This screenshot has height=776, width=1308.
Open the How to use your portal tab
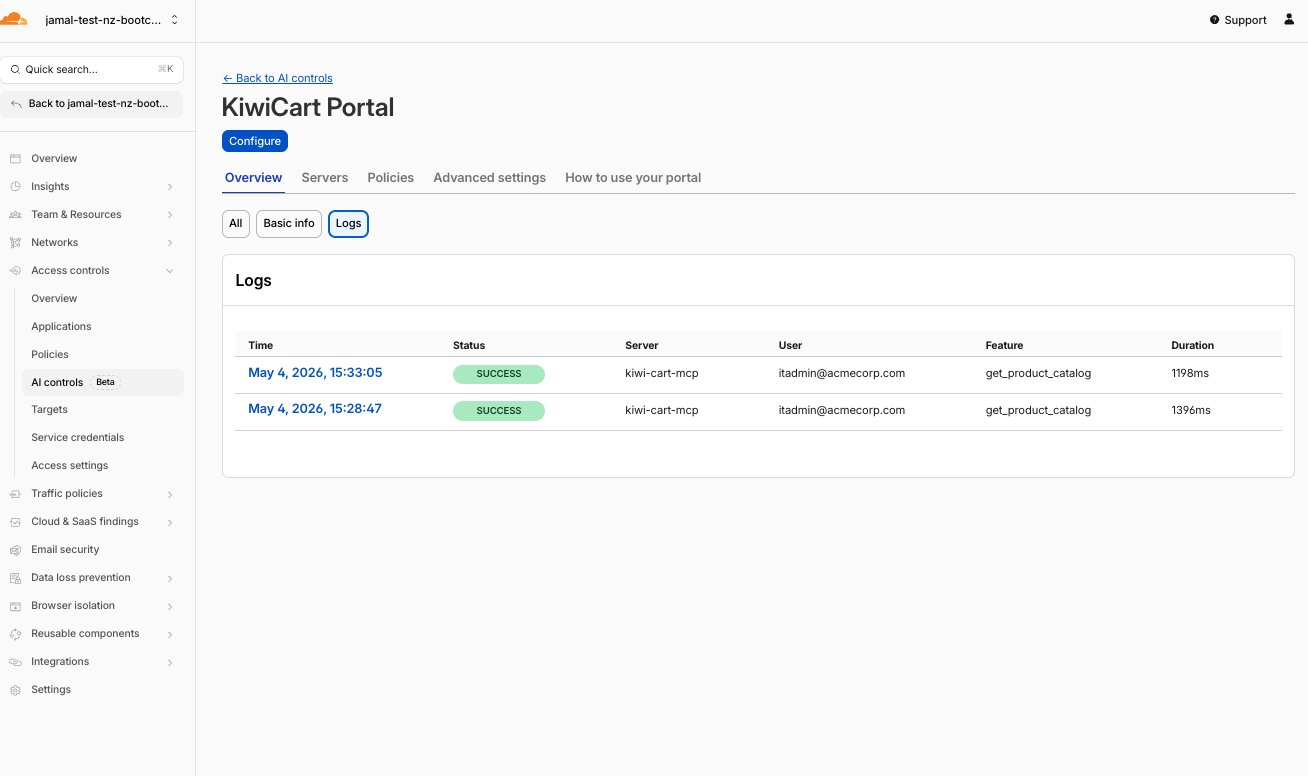[633, 178]
